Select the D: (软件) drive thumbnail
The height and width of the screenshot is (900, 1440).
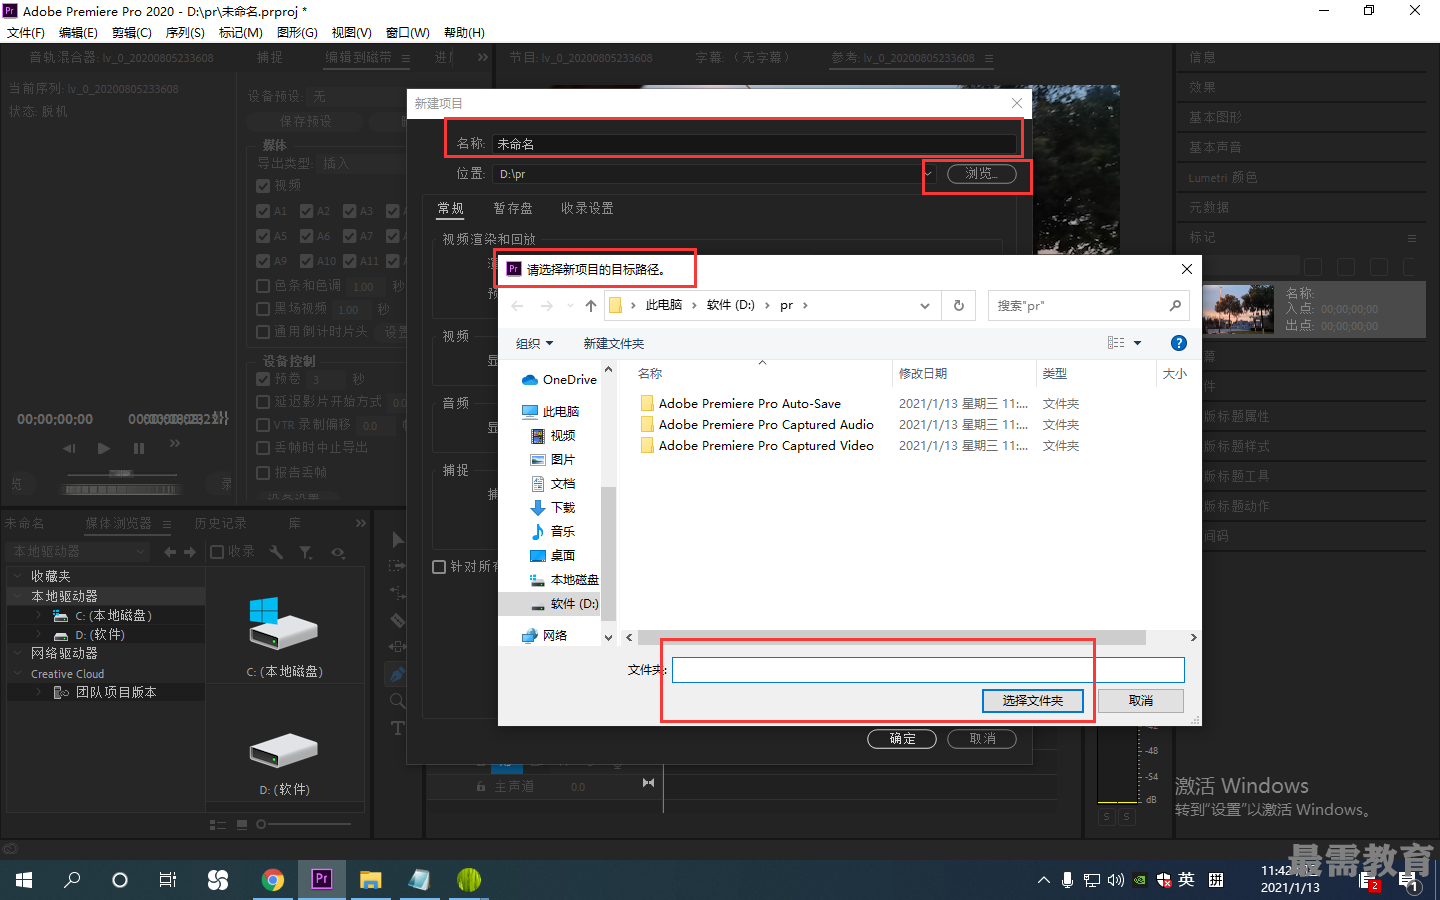coord(284,764)
